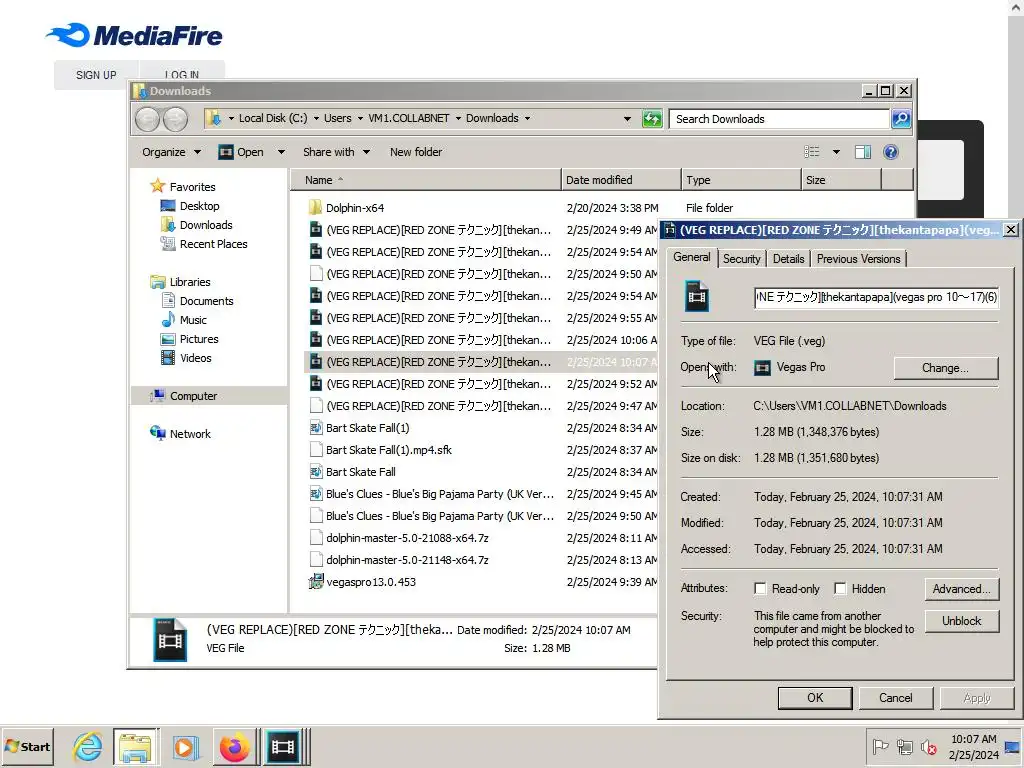Select the Bart Skate Fall(1).mp4.sfk file

[389, 449]
